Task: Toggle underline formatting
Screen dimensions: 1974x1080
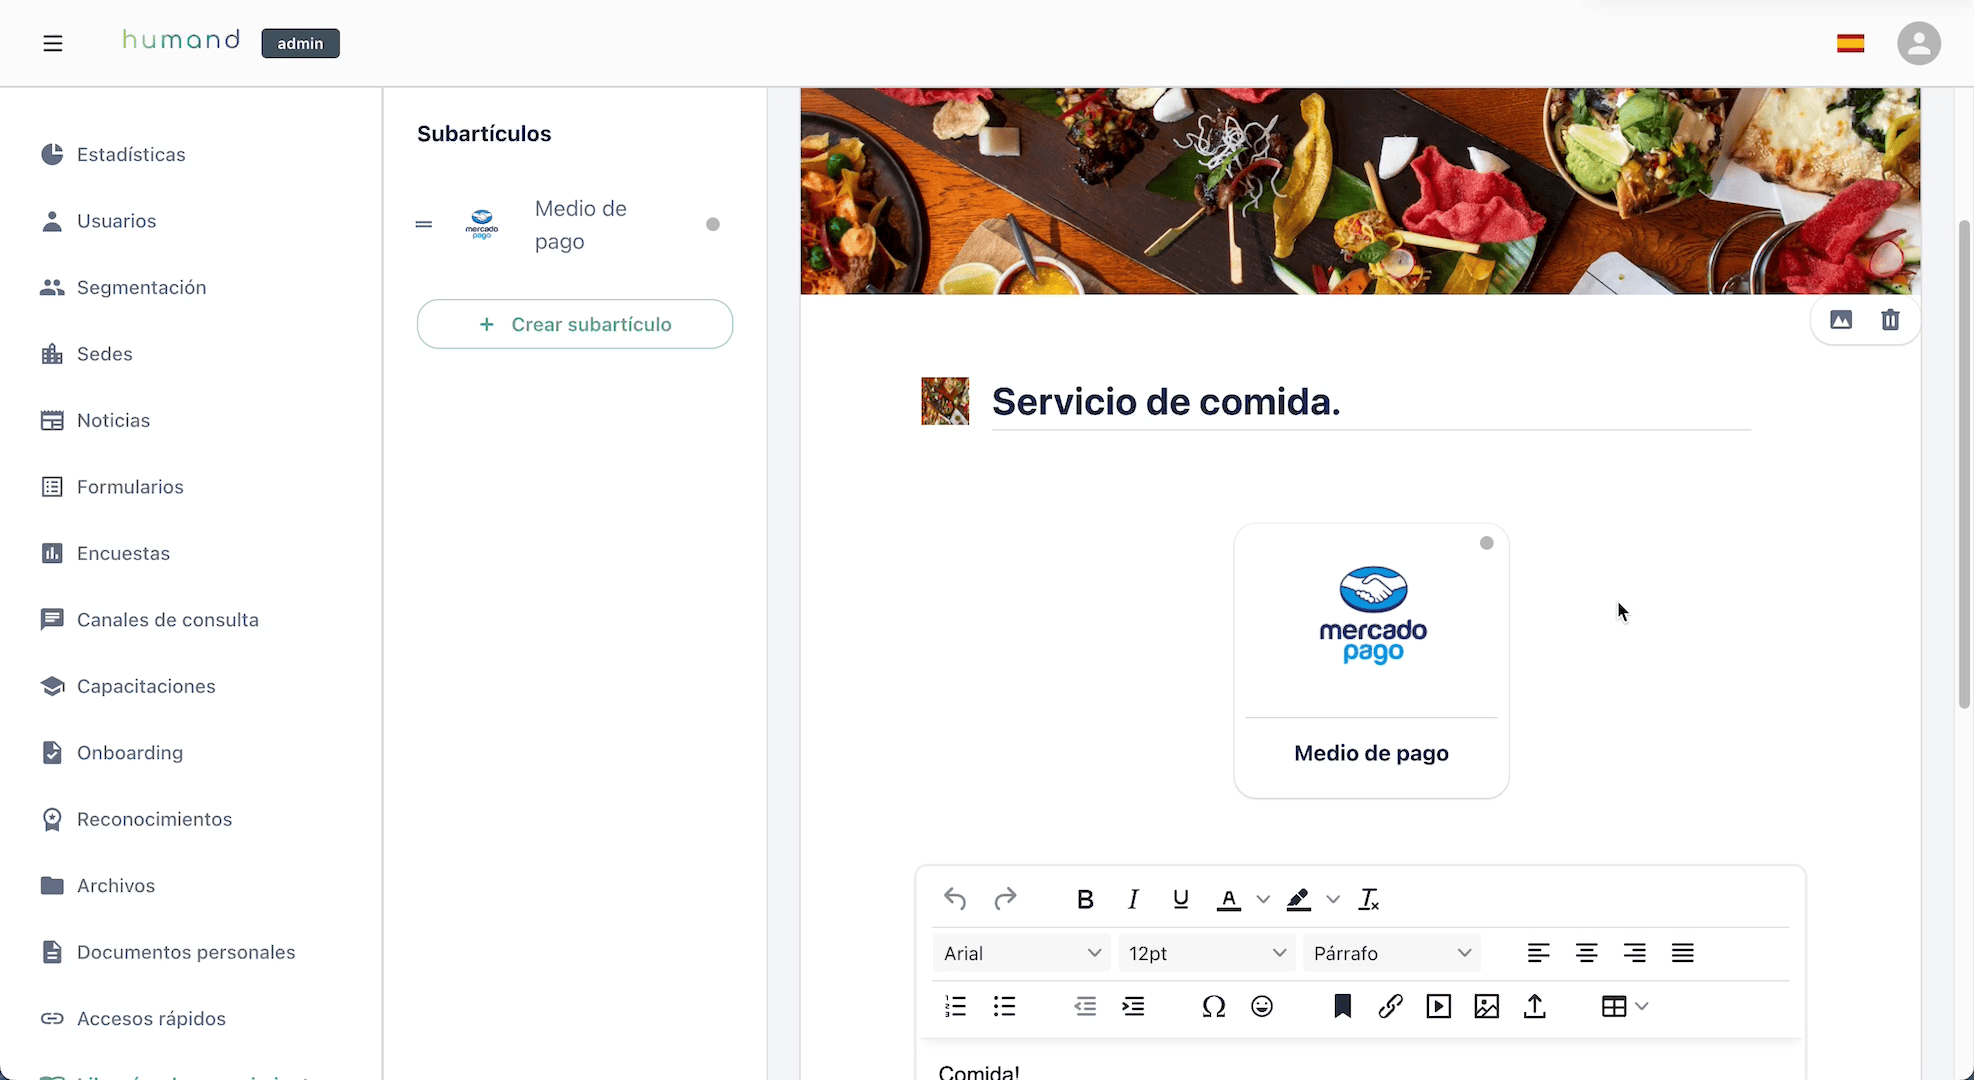Action: [x=1180, y=899]
